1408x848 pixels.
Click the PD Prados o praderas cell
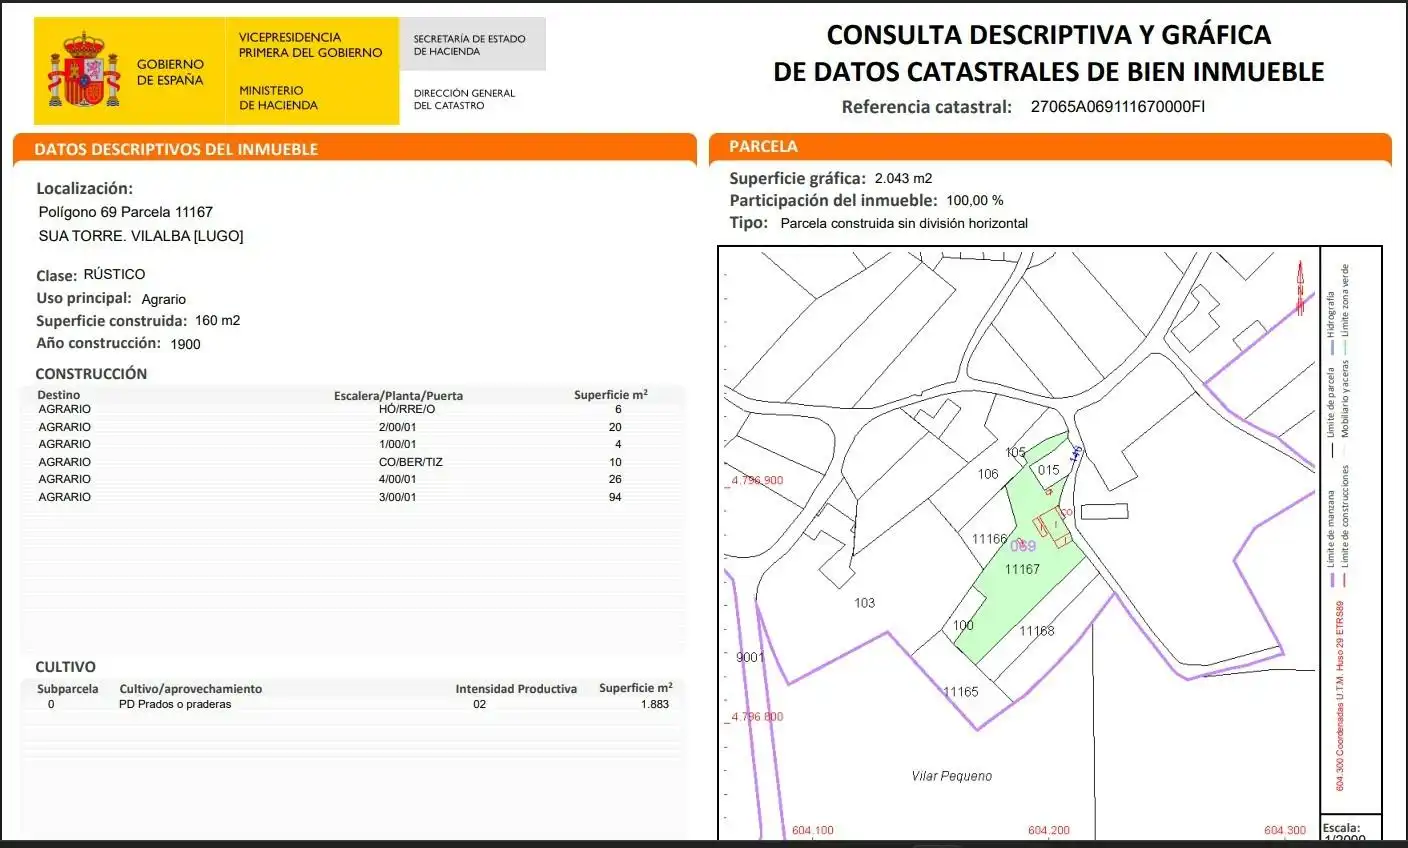point(175,704)
